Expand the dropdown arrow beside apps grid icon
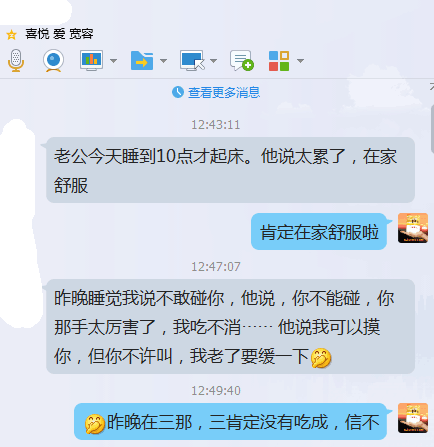 300,61
